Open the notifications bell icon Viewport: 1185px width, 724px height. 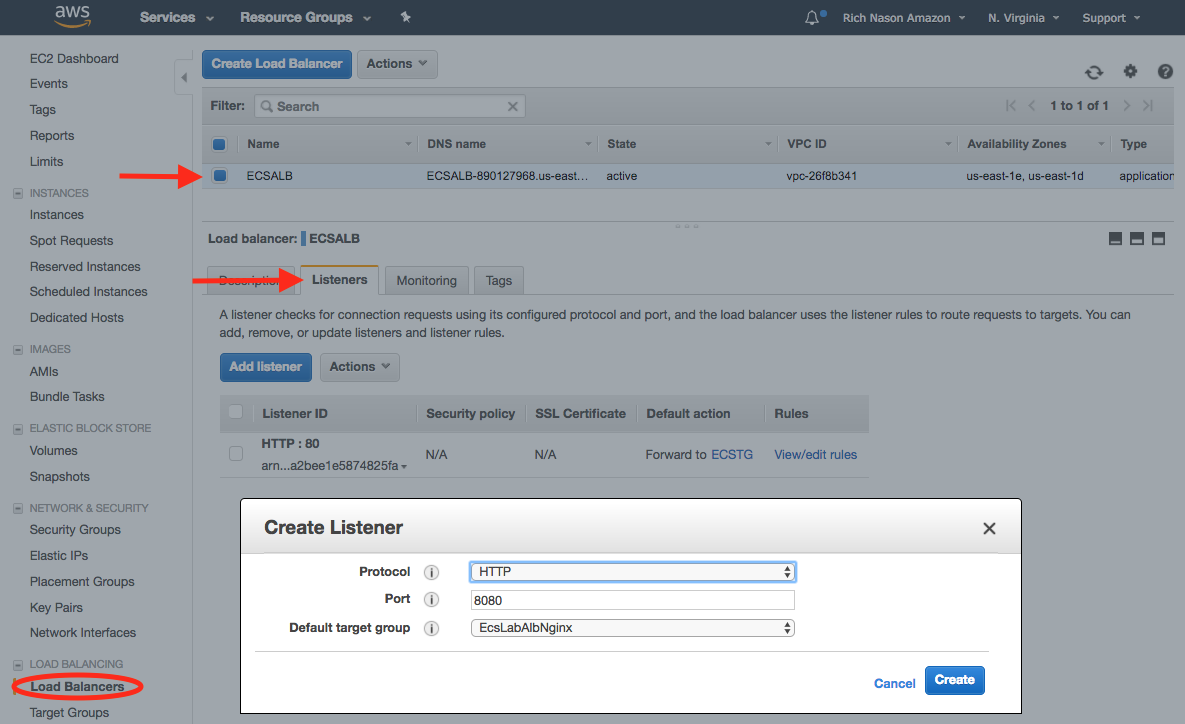click(x=812, y=17)
